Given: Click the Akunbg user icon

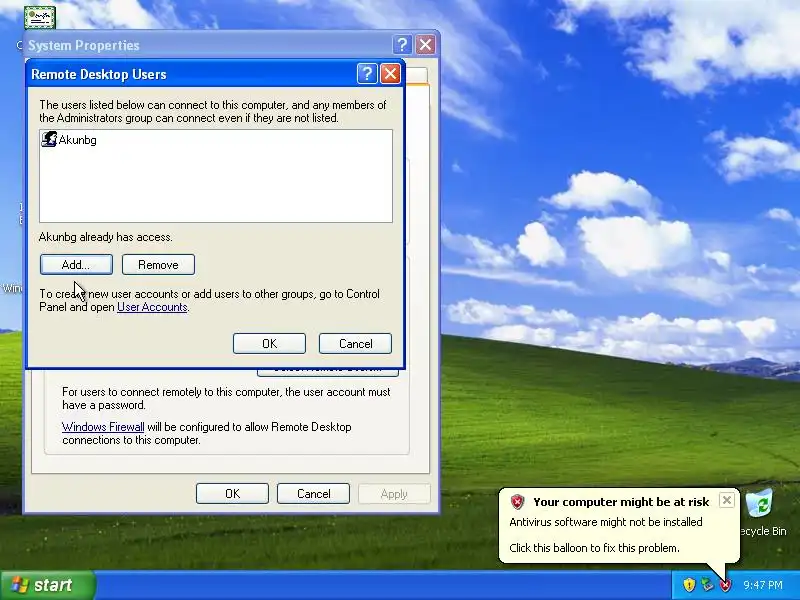Looking at the screenshot, I should [49, 139].
